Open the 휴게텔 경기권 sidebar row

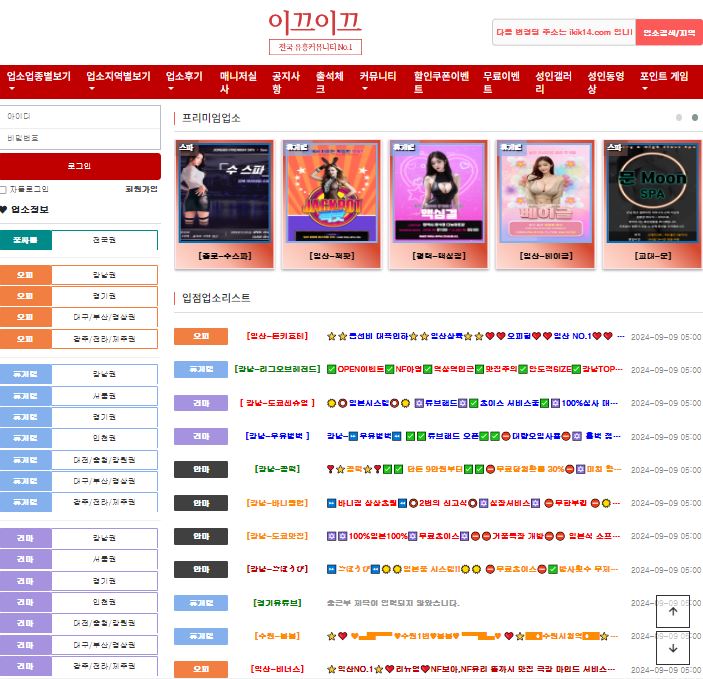pos(79,417)
